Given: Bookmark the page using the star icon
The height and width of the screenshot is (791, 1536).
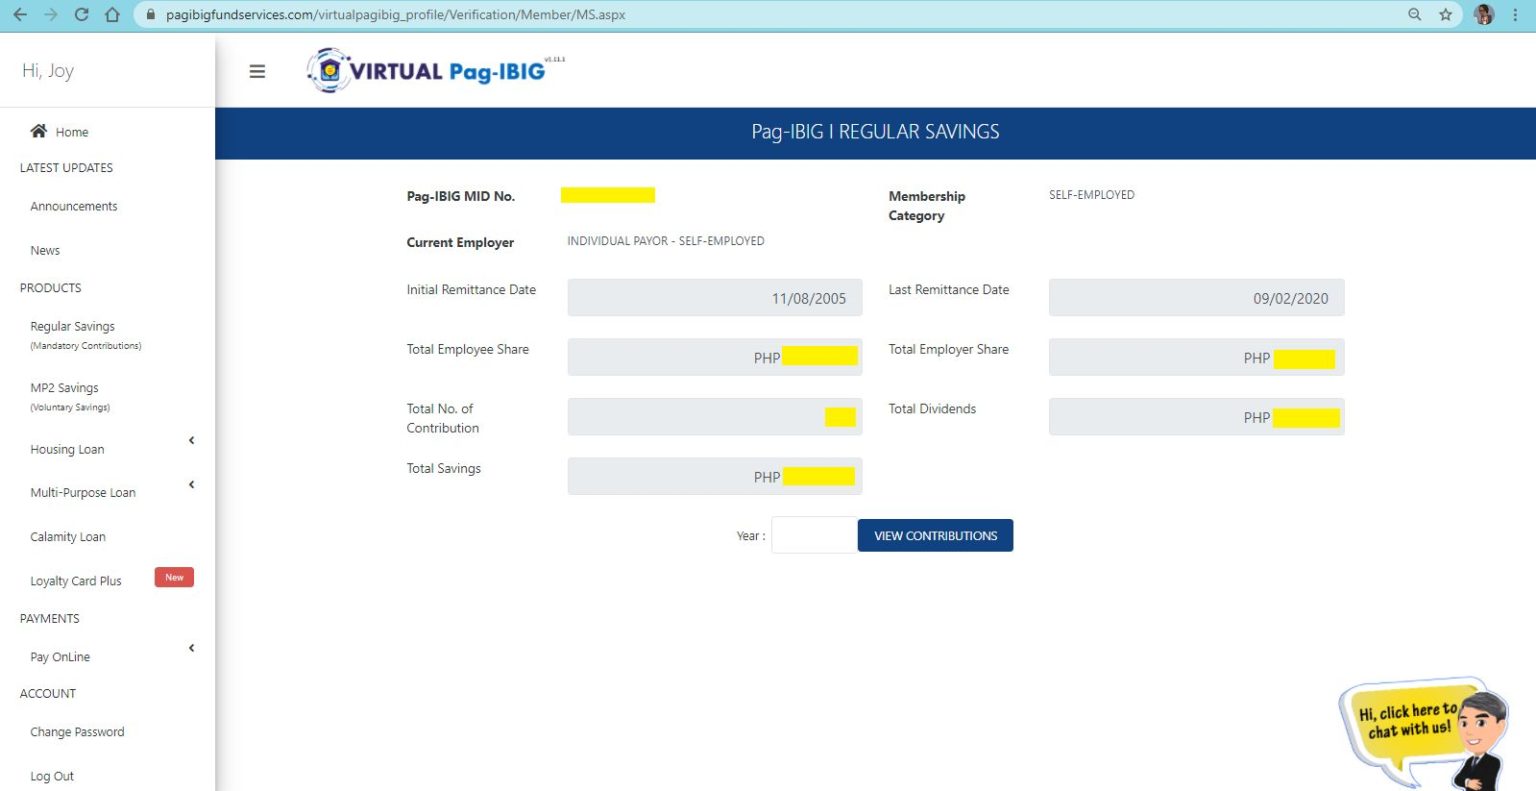Looking at the screenshot, I should [1444, 14].
